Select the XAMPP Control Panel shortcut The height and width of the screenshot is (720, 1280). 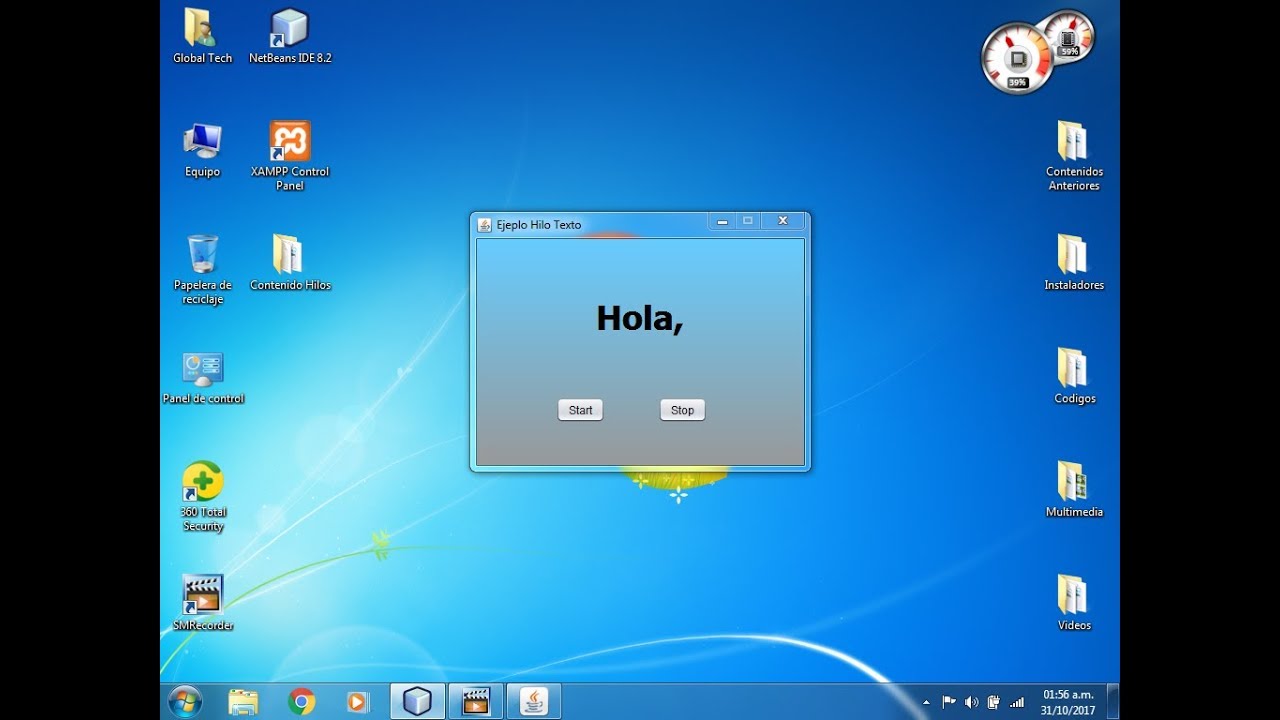[x=290, y=156]
